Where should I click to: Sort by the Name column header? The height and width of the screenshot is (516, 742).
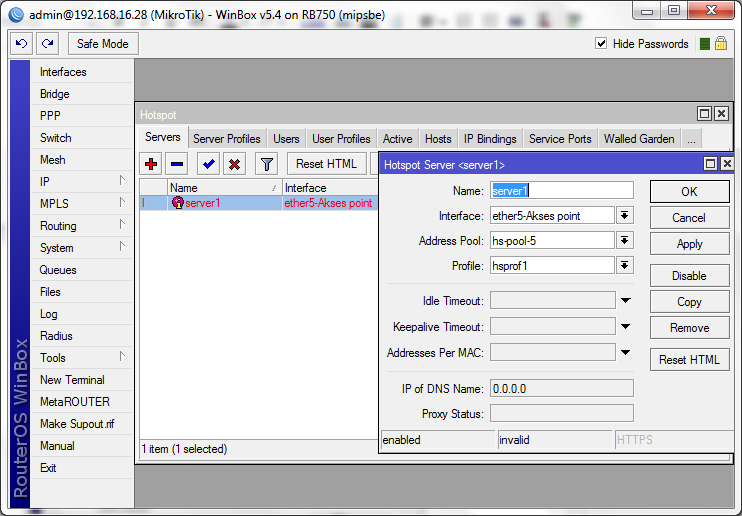[x=224, y=188]
